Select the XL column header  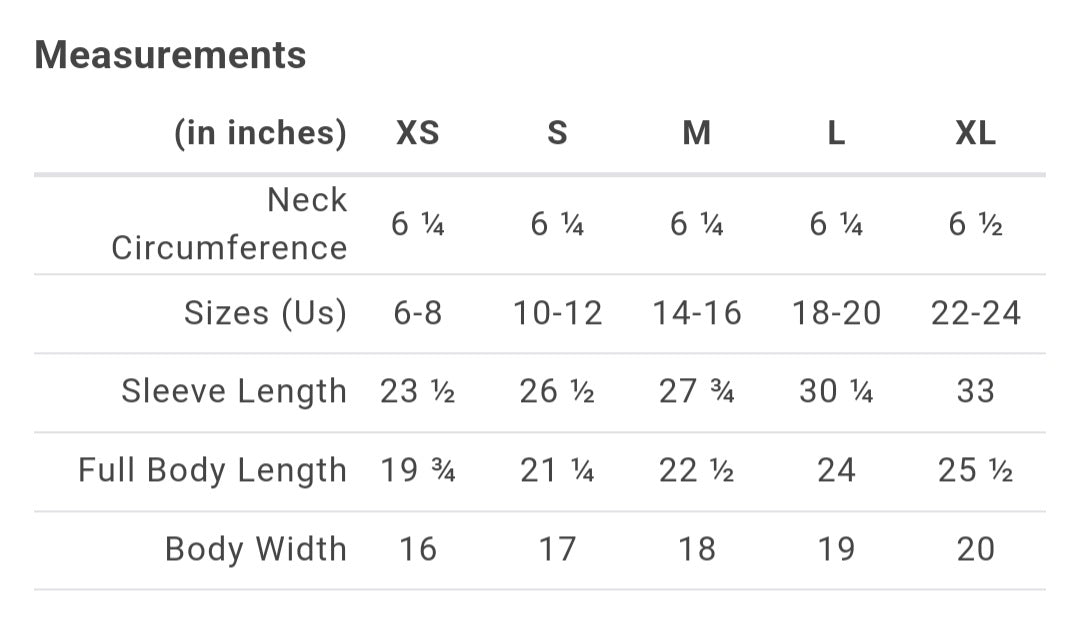975,133
